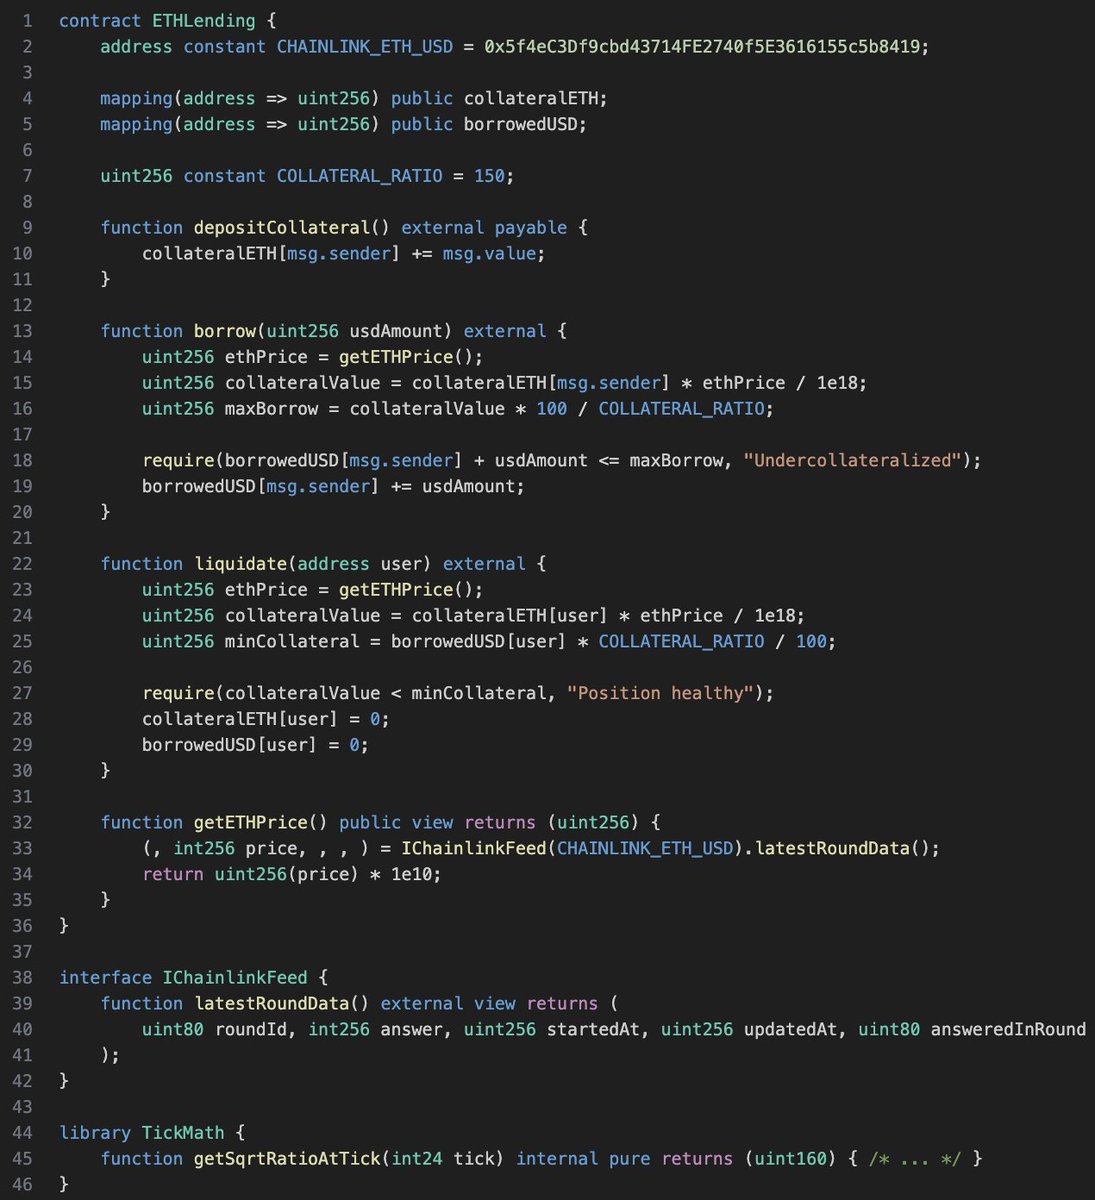Click COLLATERAL_RATIO in the line 7 declaration
1095x1200 pixels.
coord(360,176)
